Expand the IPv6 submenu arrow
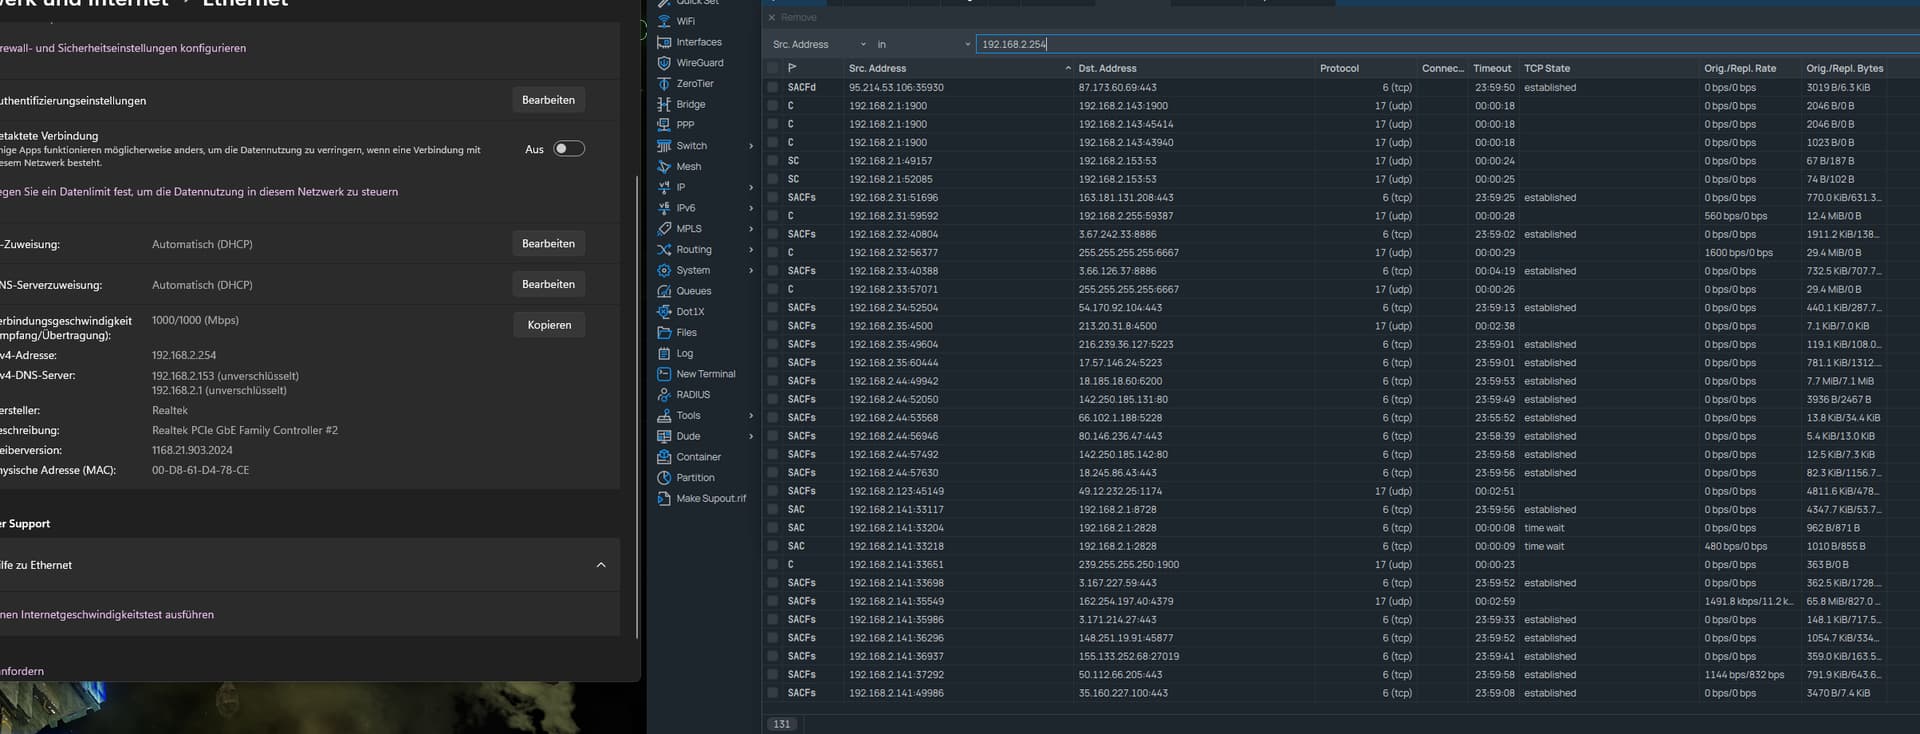Viewport: 1920px width, 734px height. coord(751,208)
